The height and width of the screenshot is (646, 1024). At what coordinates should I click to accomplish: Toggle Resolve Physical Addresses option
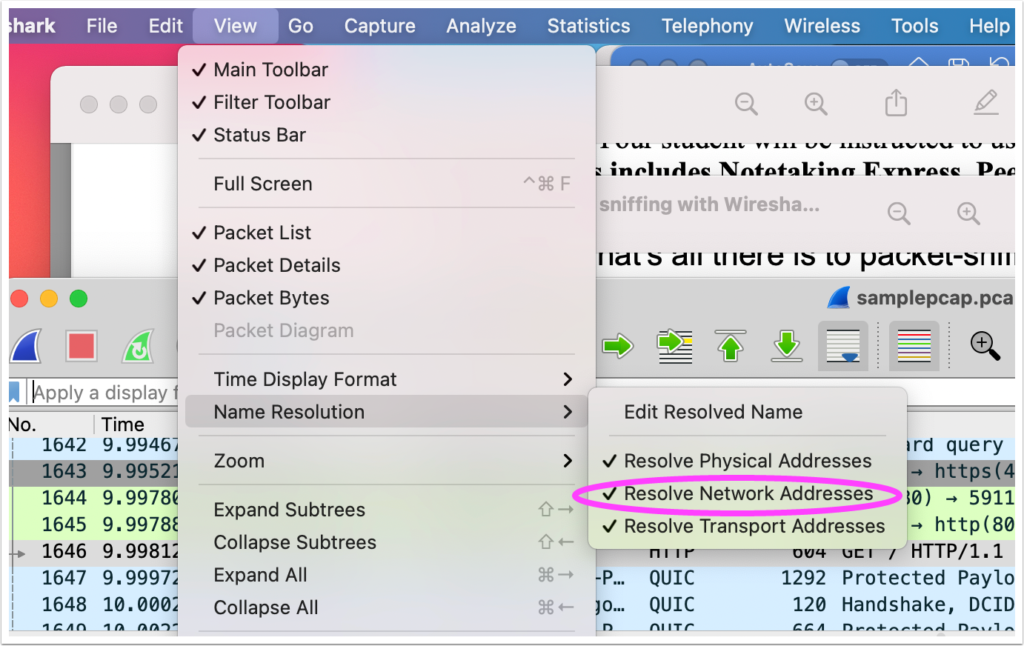(747, 461)
